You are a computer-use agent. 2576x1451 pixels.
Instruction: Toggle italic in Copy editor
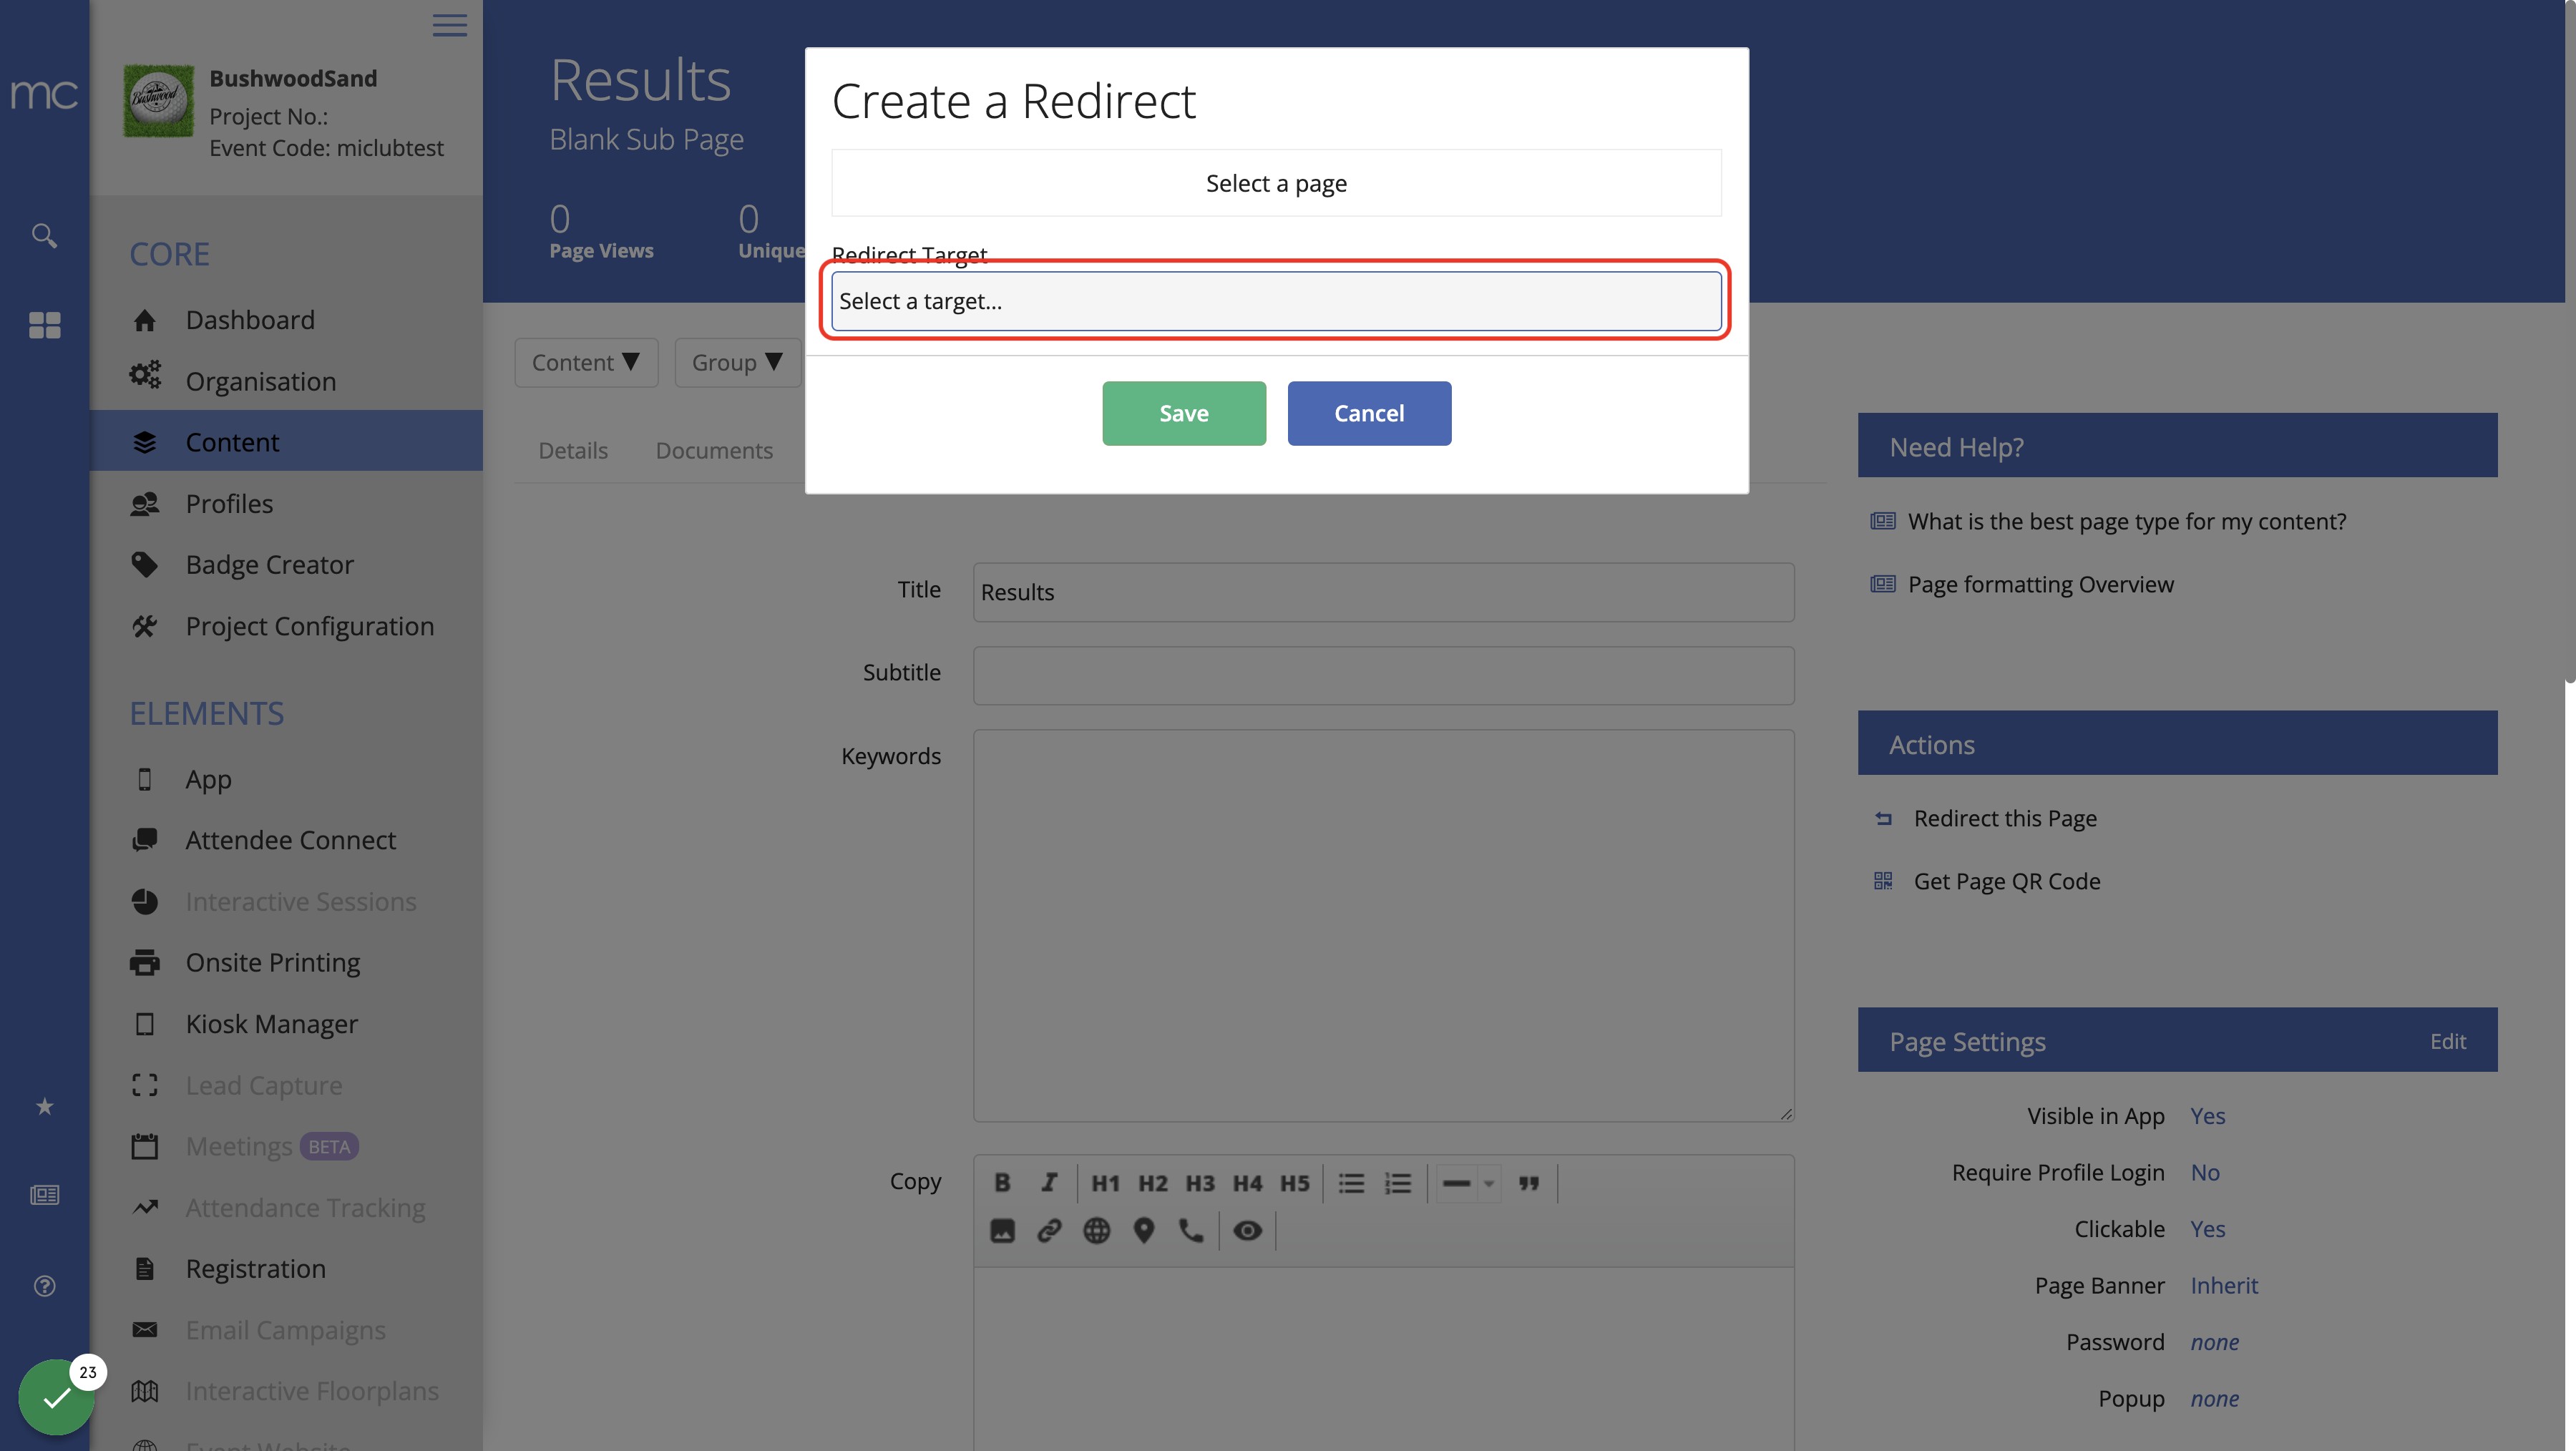[1049, 1183]
